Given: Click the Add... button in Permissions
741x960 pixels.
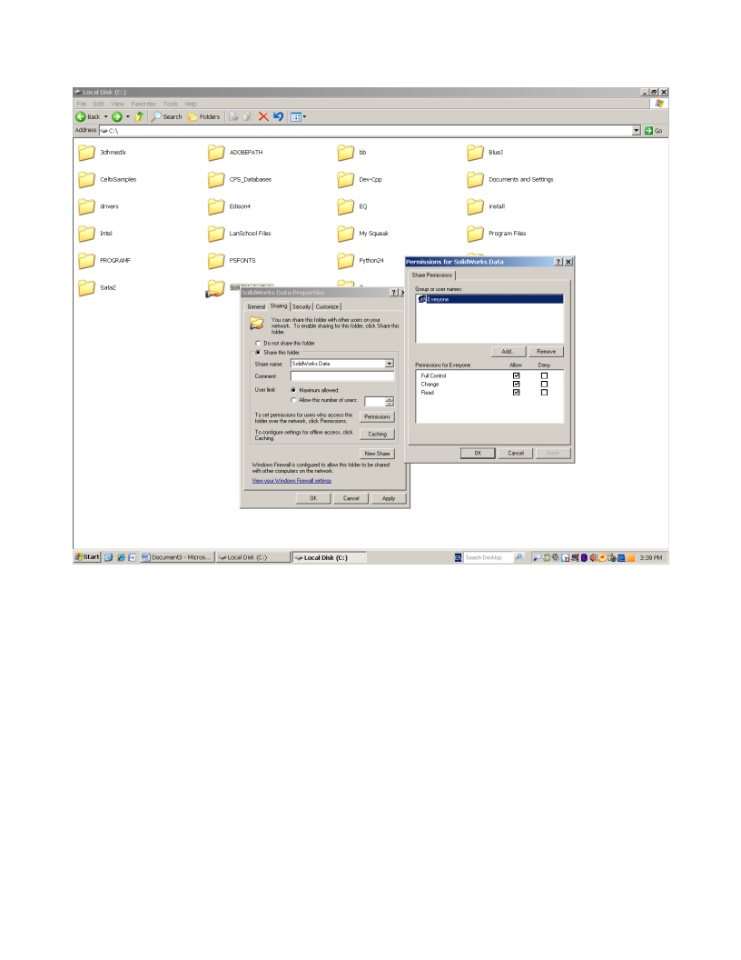Looking at the screenshot, I should pyautogui.click(x=508, y=351).
